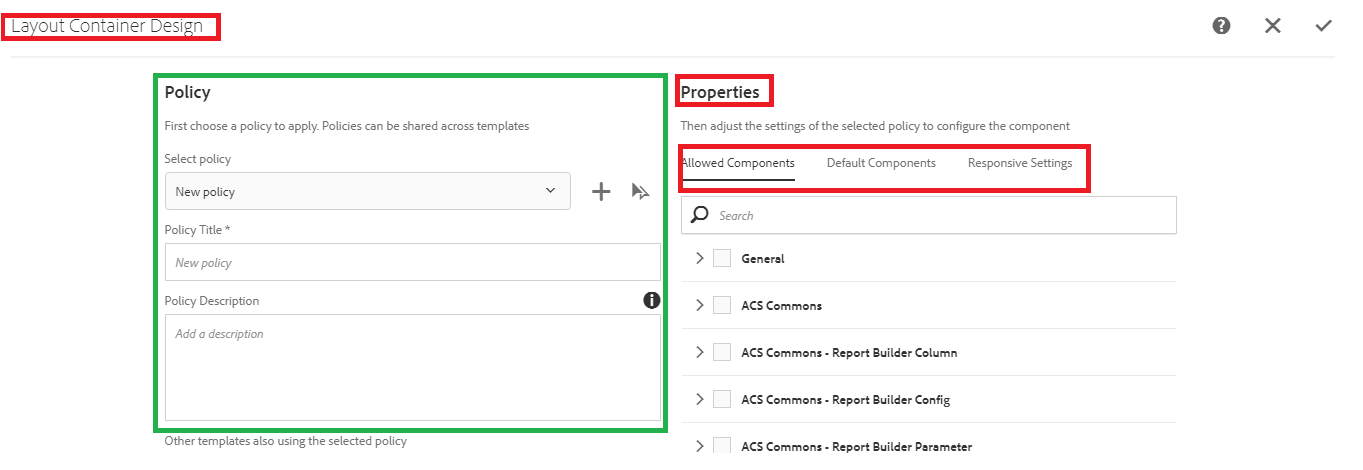Screen dimensions: 1363x470
Task: Switch to the Default Components tab
Action: (x=881, y=163)
